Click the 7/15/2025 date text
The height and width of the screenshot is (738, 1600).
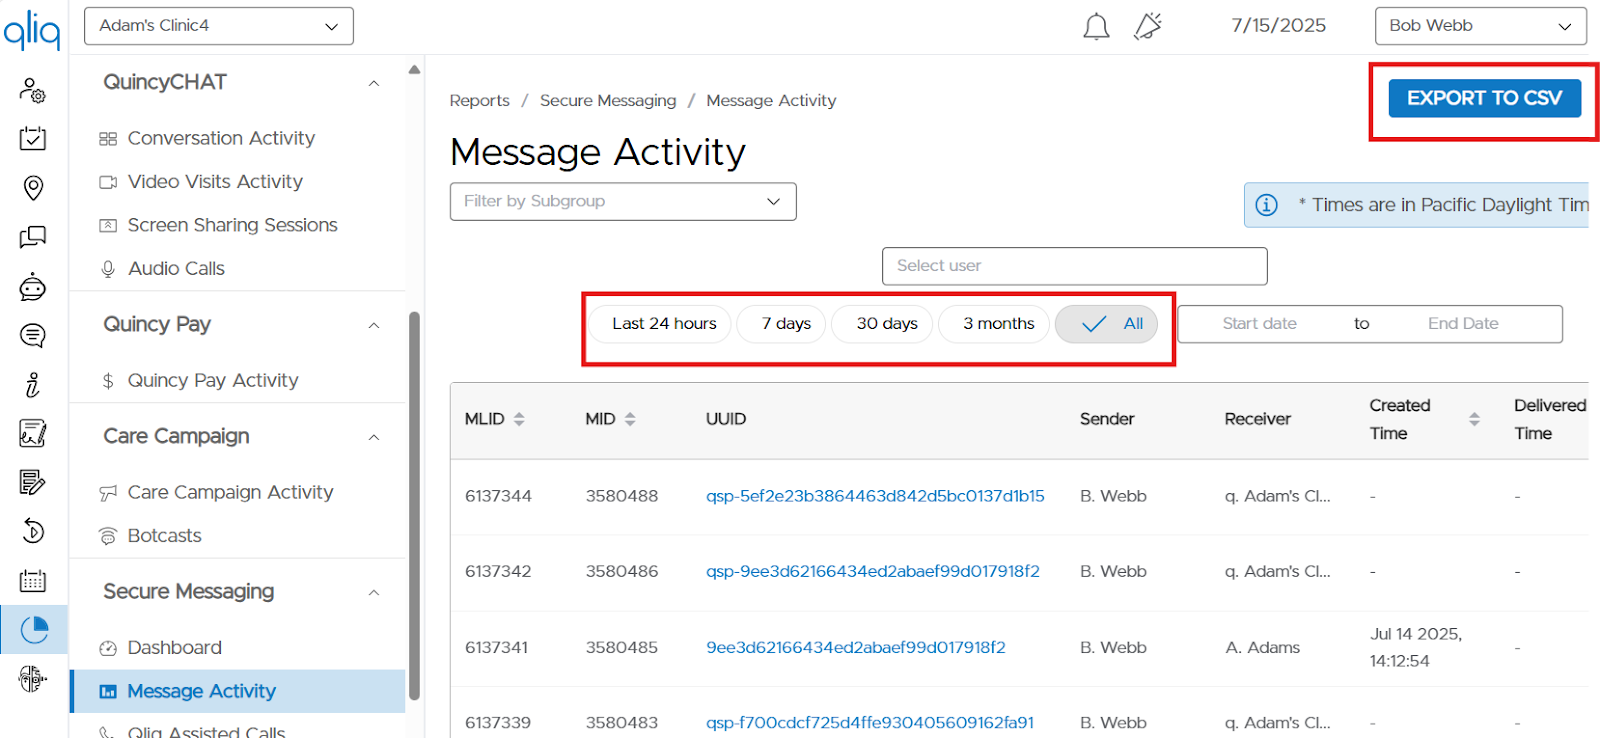tap(1278, 26)
